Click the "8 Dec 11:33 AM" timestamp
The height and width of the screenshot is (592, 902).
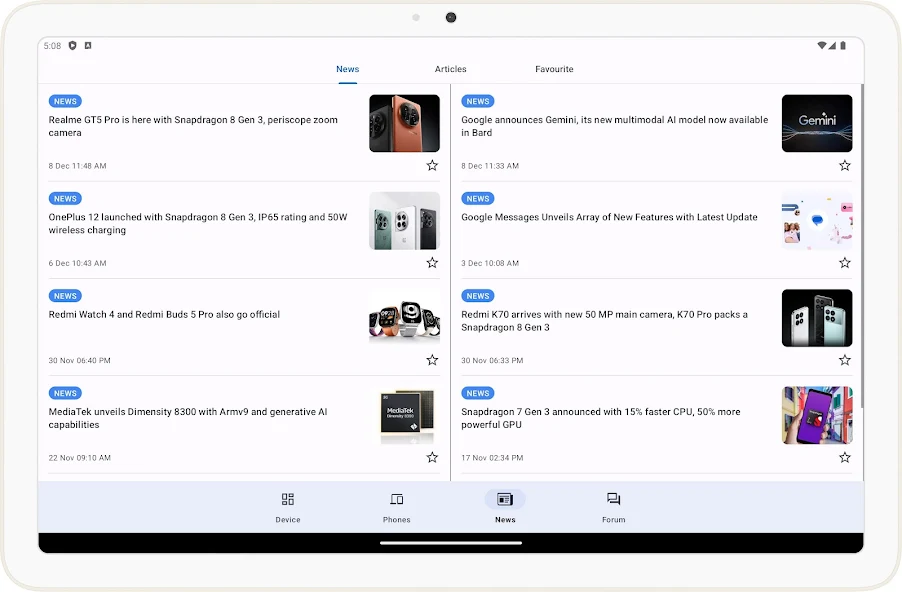pos(490,166)
